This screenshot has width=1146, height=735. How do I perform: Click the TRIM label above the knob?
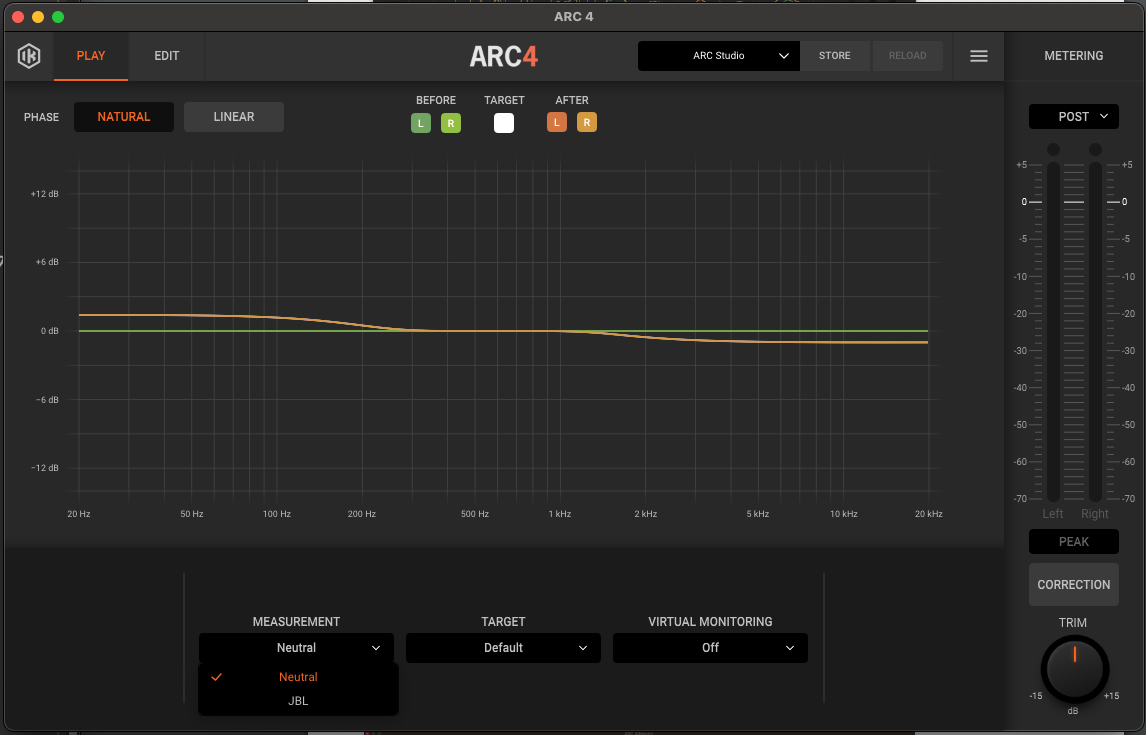tap(1073, 623)
